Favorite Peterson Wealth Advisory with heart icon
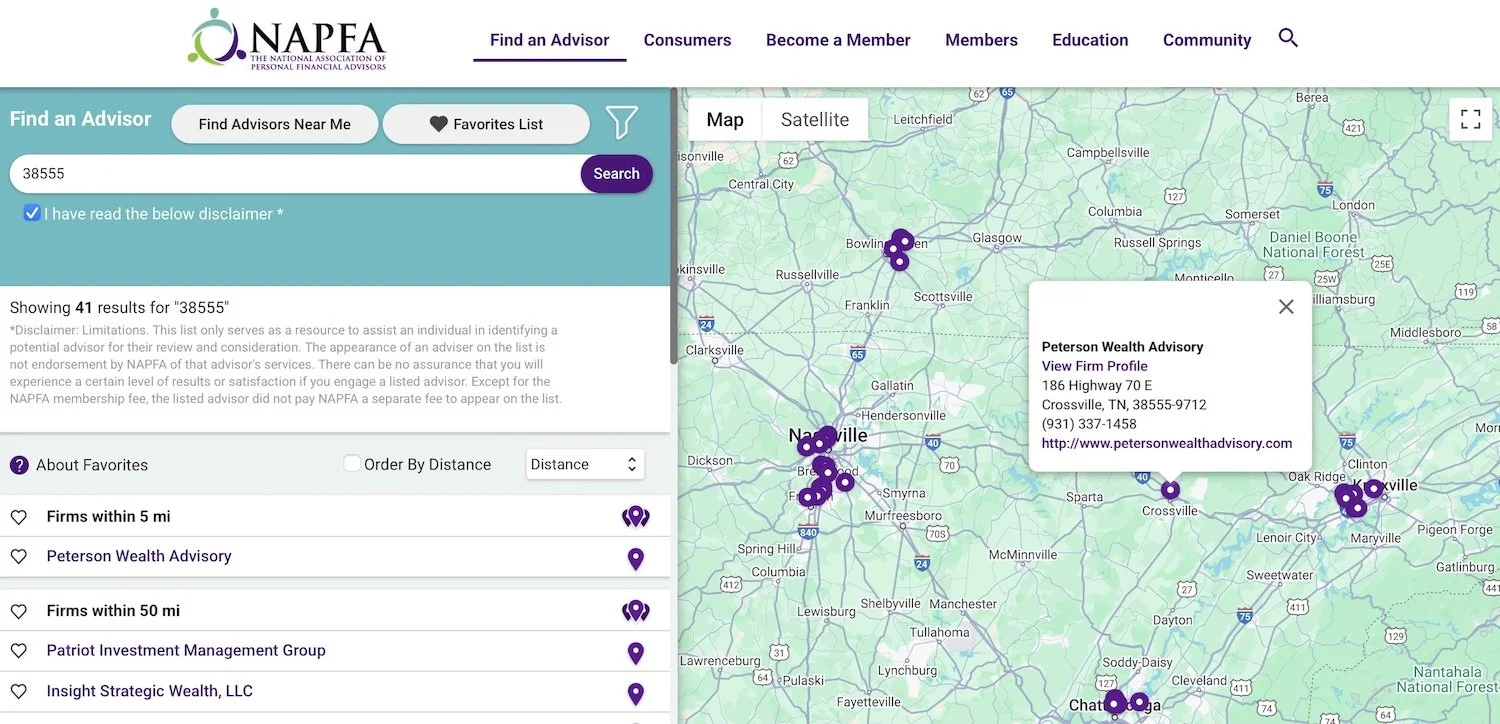The width and height of the screenshot is (1500, 724). pos(18,557)
